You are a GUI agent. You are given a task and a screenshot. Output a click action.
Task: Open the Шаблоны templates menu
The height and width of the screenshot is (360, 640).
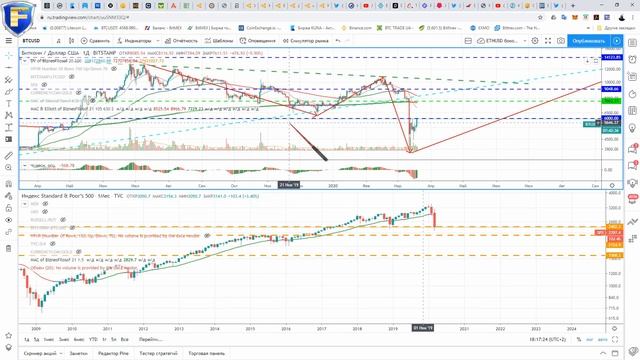[219, 41]
